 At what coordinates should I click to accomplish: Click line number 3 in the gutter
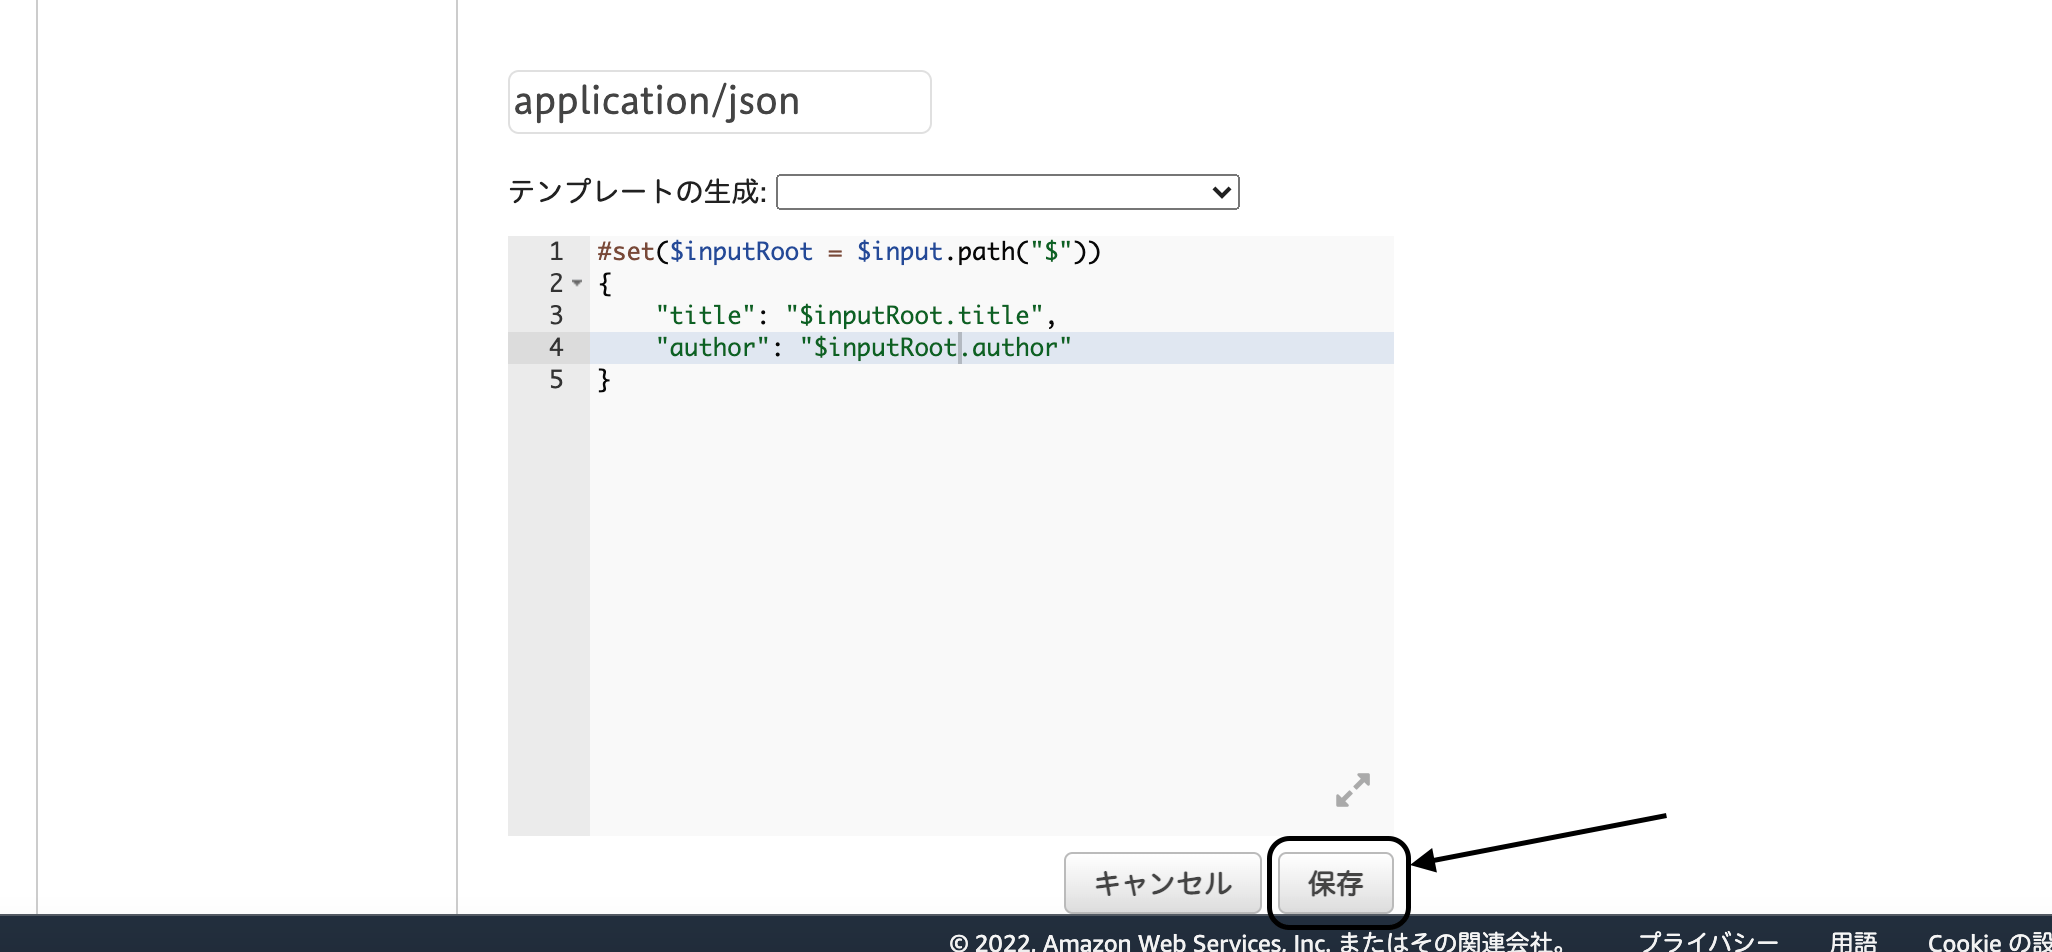pyautogui.click(x=556, y=316)
